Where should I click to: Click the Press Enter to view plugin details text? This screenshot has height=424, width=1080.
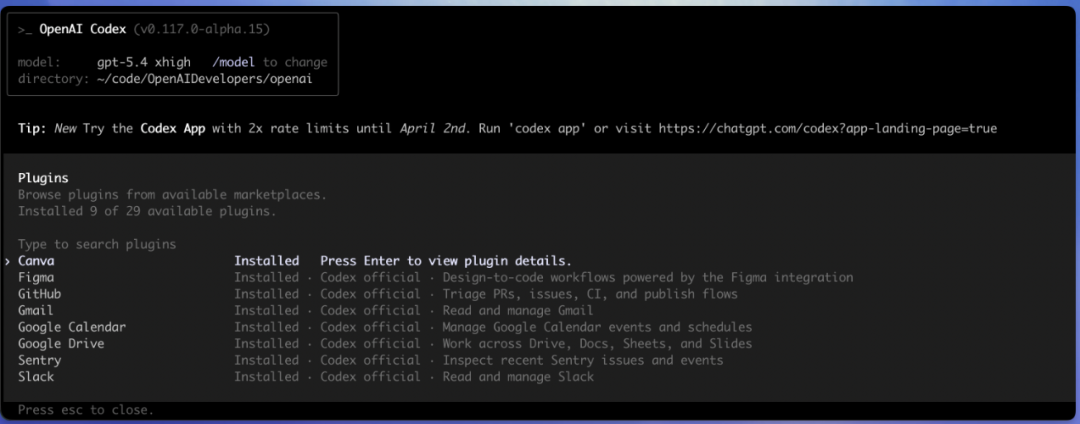[x=445, y=261]
